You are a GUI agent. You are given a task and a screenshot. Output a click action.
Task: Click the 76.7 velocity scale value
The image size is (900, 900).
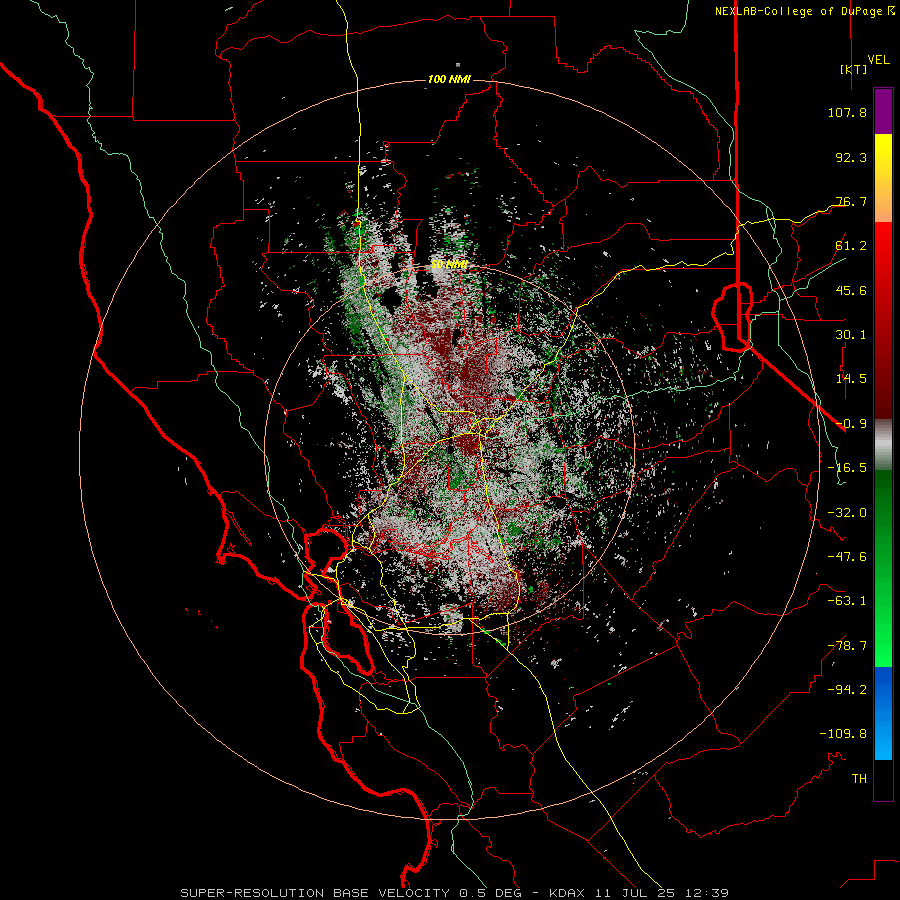(851, 201)
